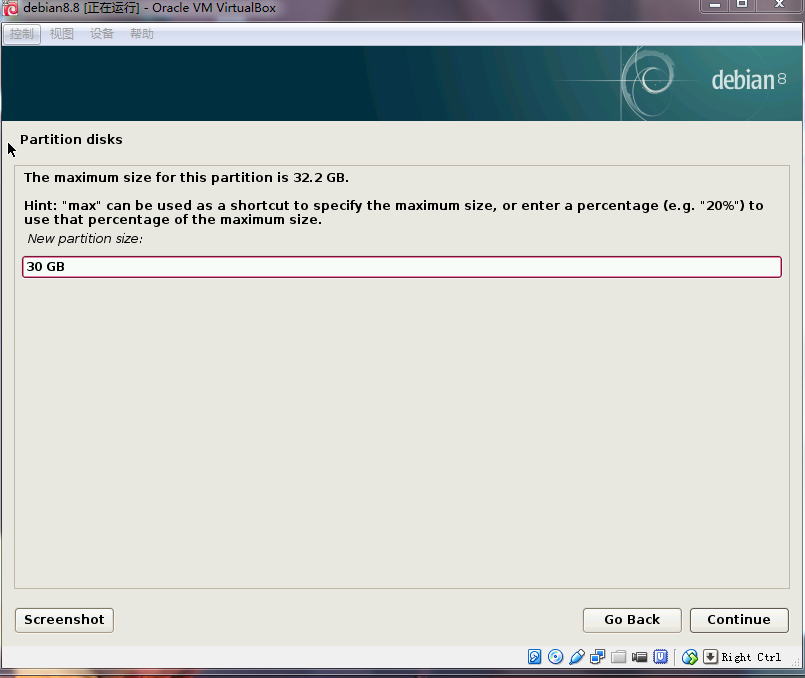The height and width of the screenshot is (678, 805).
Task: Open the shared folders status icon
Action: pyautogui.click(x=619, y=657)
